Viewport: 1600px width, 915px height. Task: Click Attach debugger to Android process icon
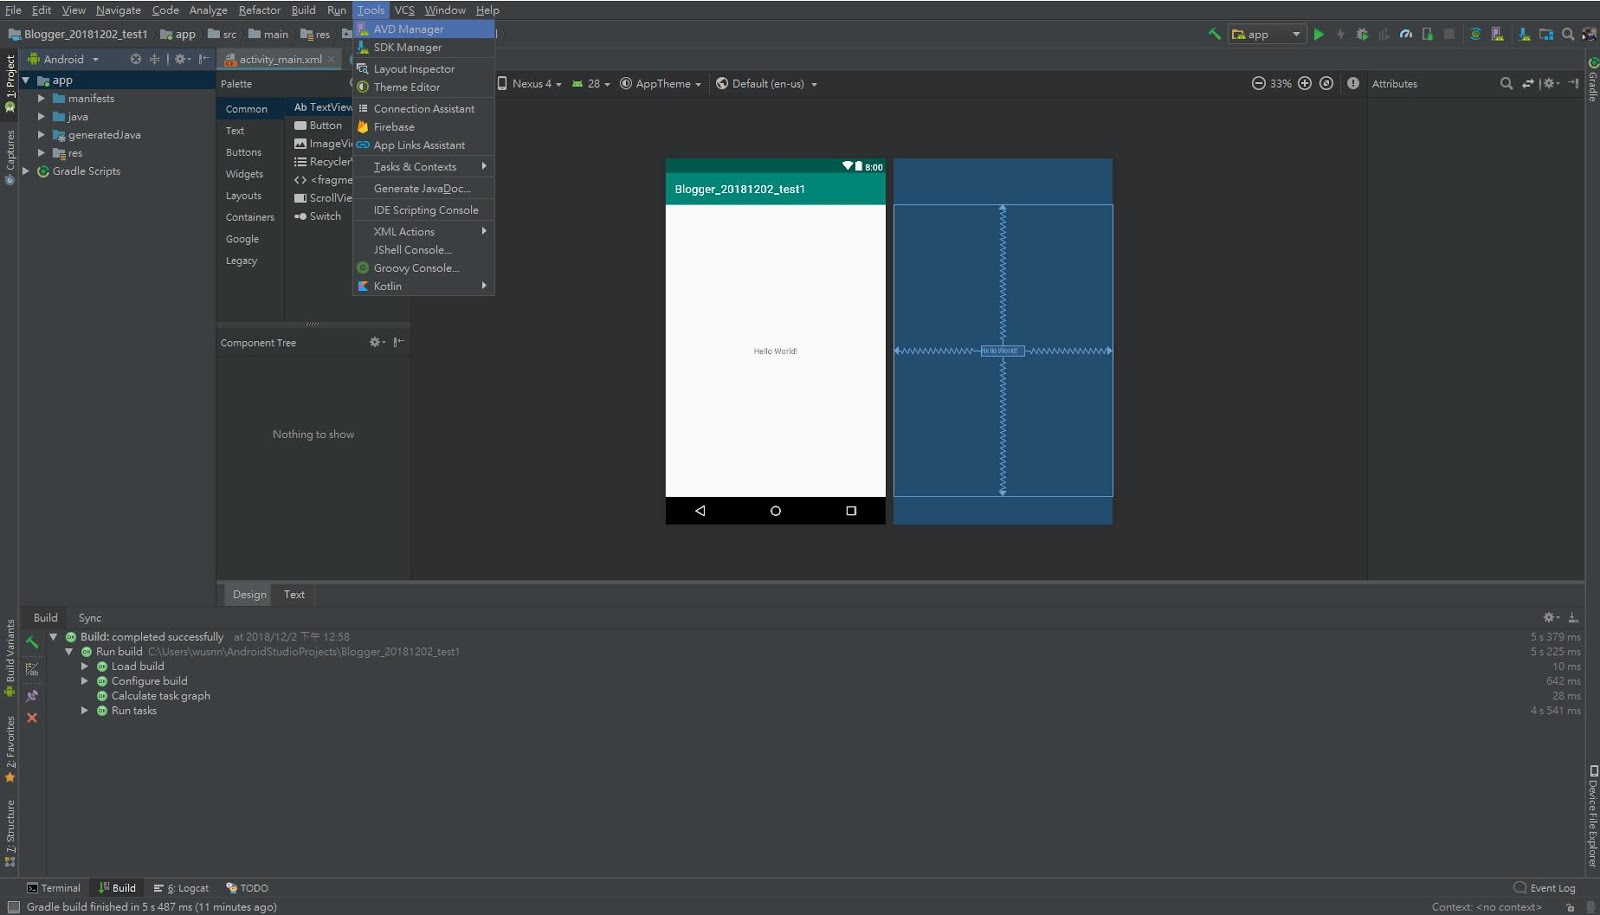(x=1428, y=34)
